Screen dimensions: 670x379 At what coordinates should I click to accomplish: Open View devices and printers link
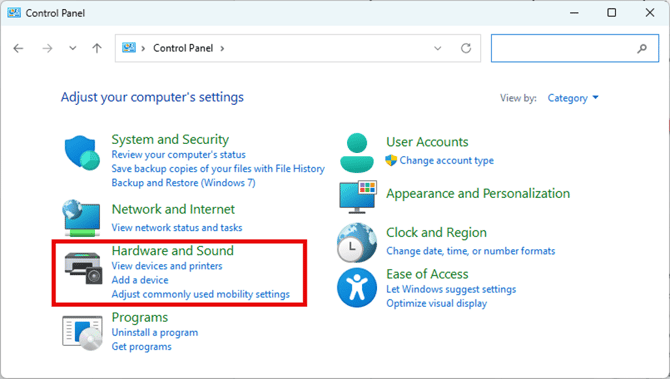tap(167, 266)
